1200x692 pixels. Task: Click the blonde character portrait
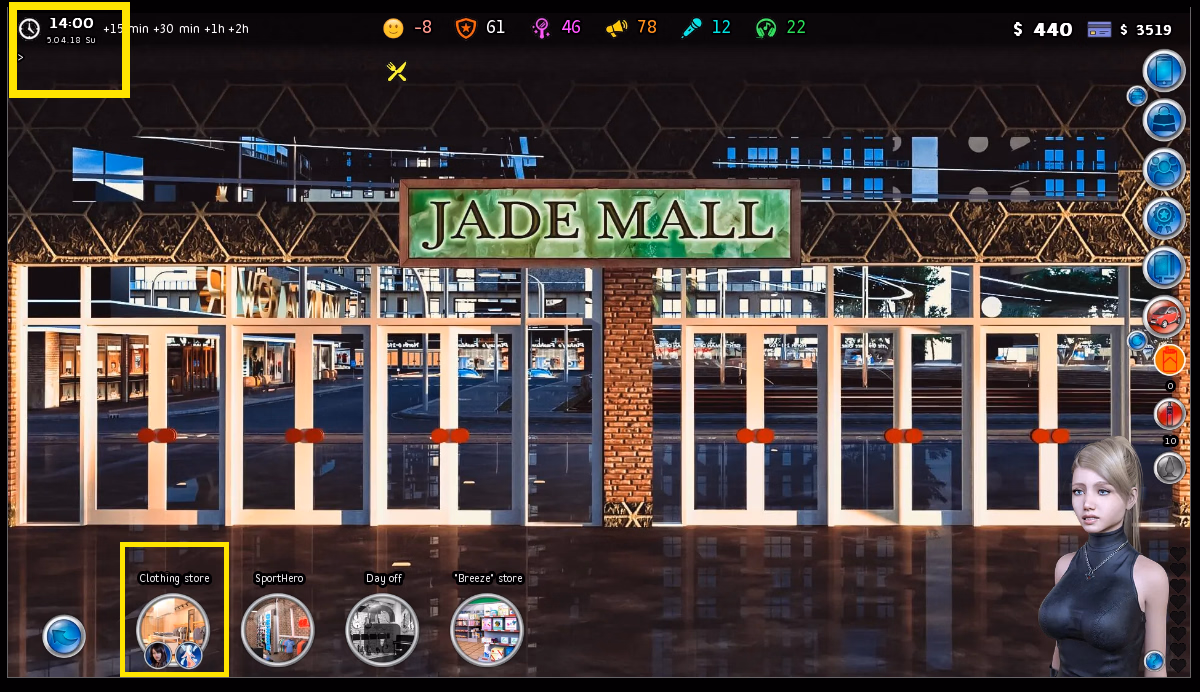(1095, 560)
